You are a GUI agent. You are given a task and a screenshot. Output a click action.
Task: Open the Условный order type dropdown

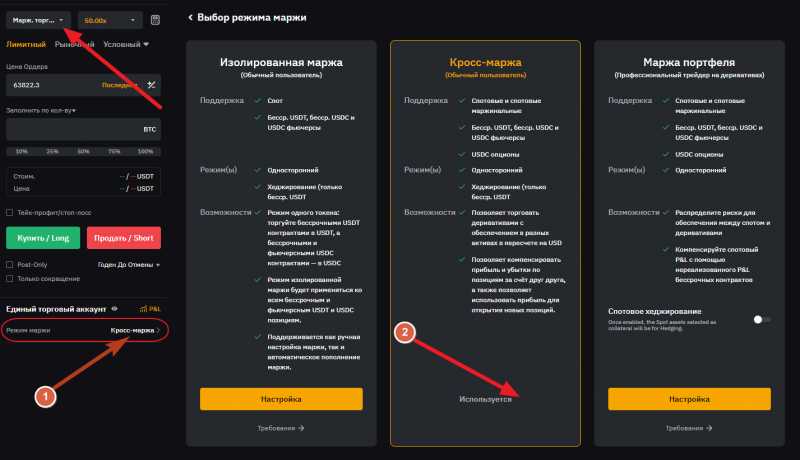pyautogui.click(x=125, y=44)
